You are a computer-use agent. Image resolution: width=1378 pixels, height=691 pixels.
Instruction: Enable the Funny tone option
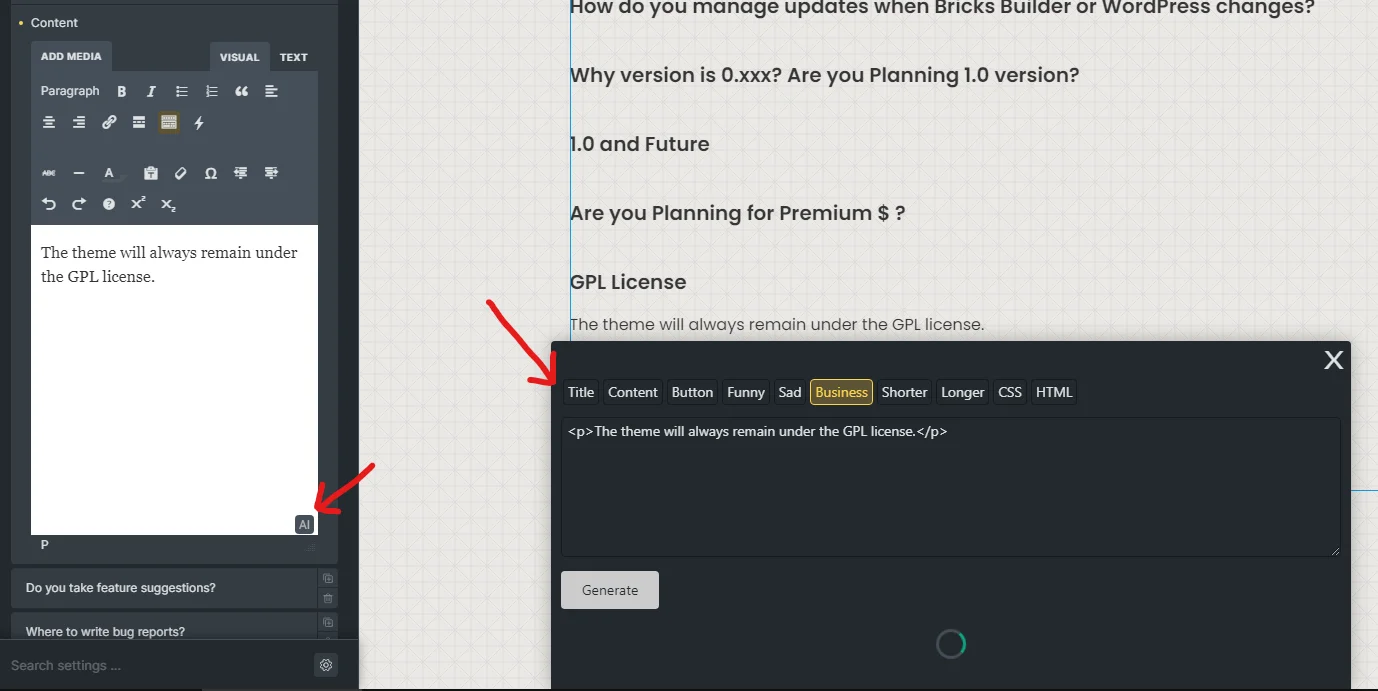click(x=746, y=392)
